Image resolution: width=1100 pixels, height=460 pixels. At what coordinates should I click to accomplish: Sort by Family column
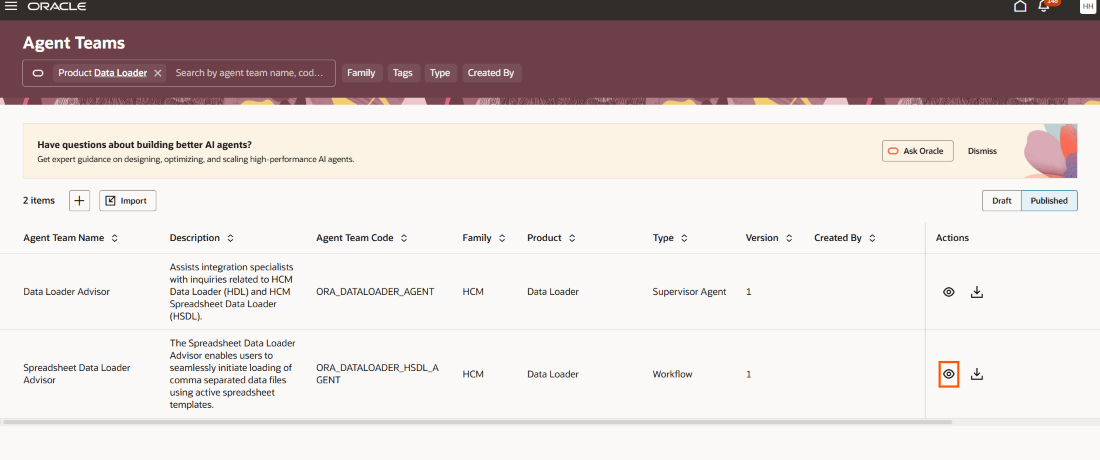(502, 238)
